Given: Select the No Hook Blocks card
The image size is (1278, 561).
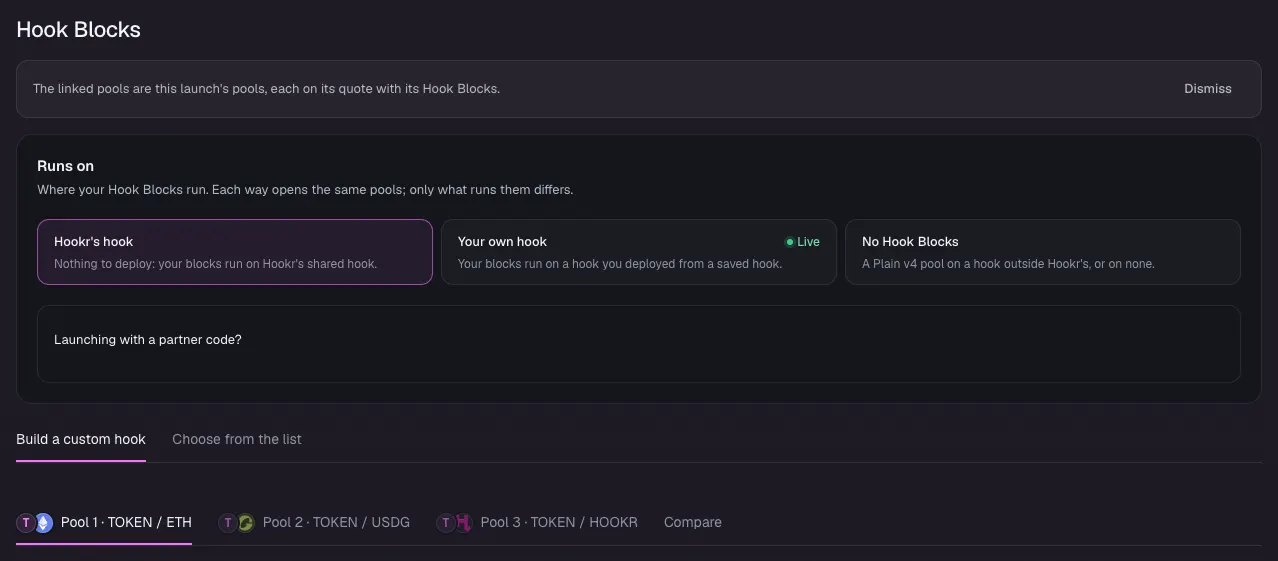Looking at the screenshot, I should (x=1043, y=252).
